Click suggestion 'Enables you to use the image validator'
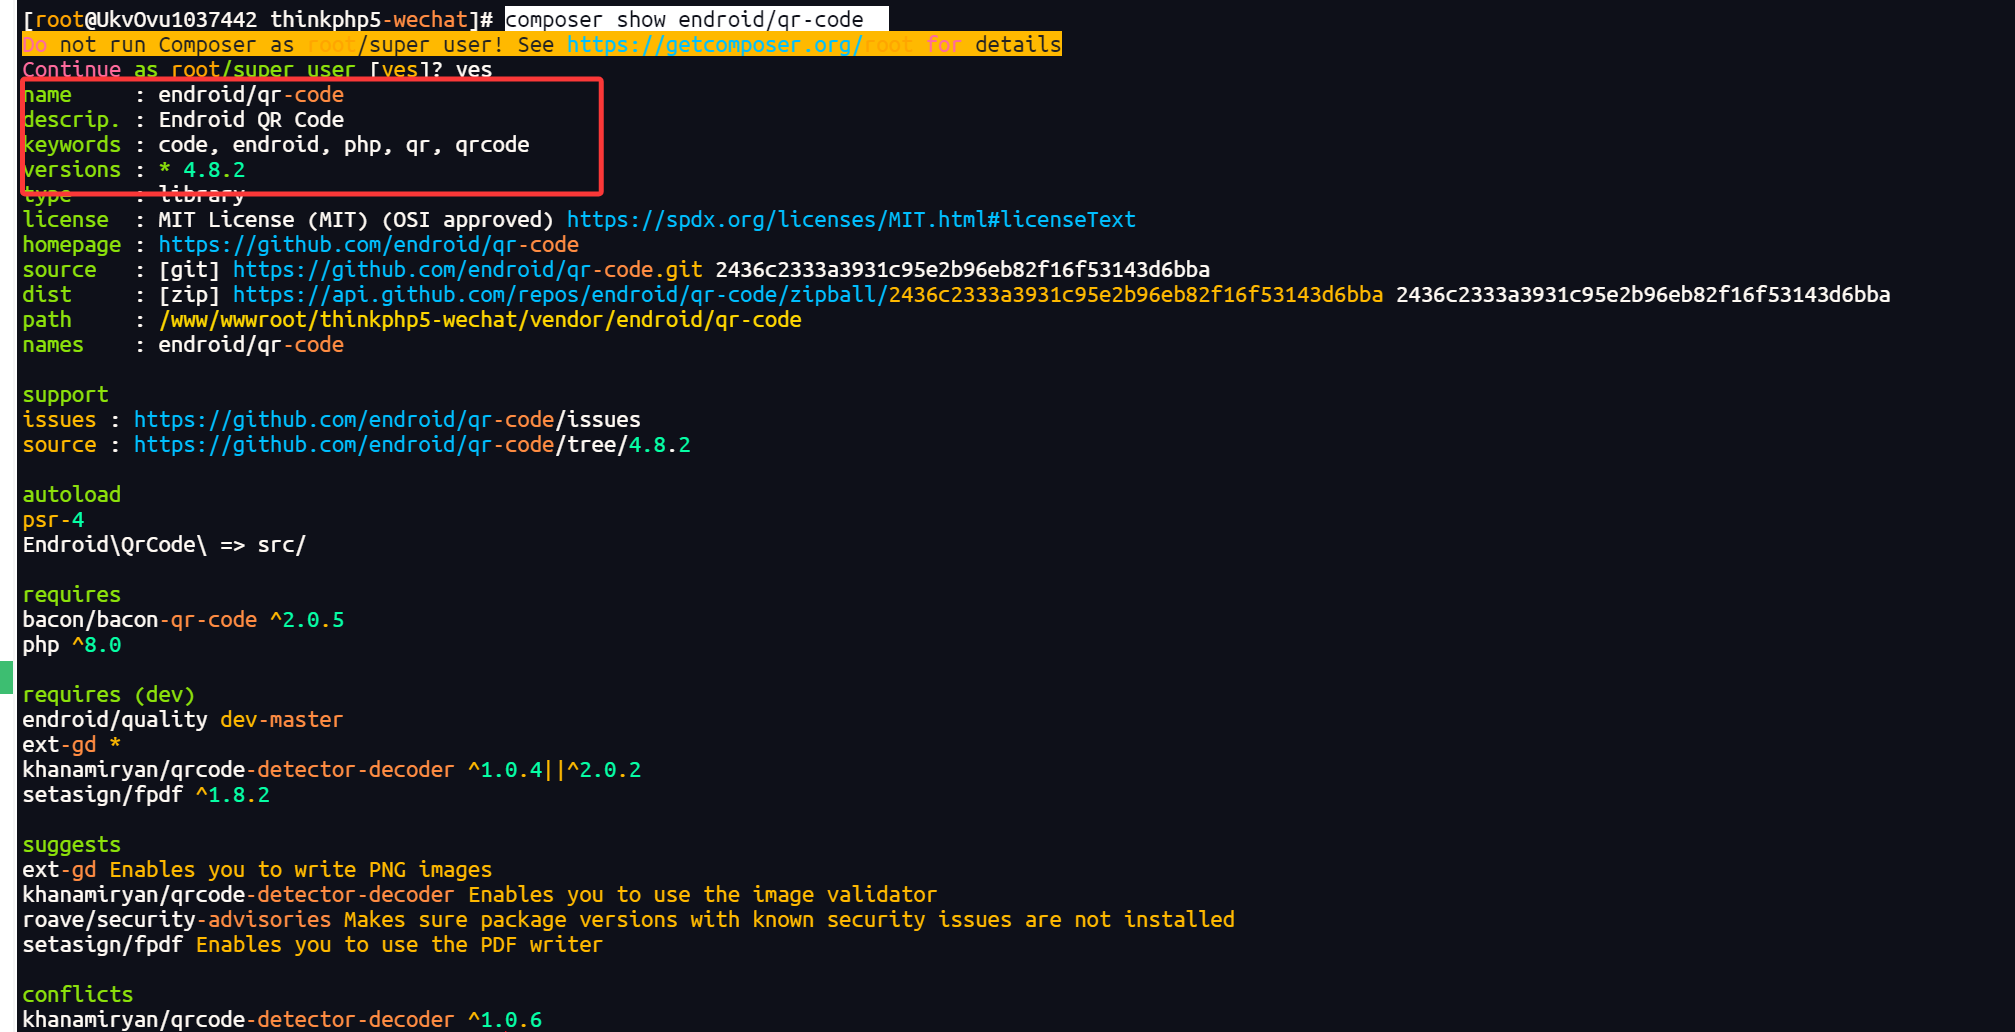 [702, 895]
